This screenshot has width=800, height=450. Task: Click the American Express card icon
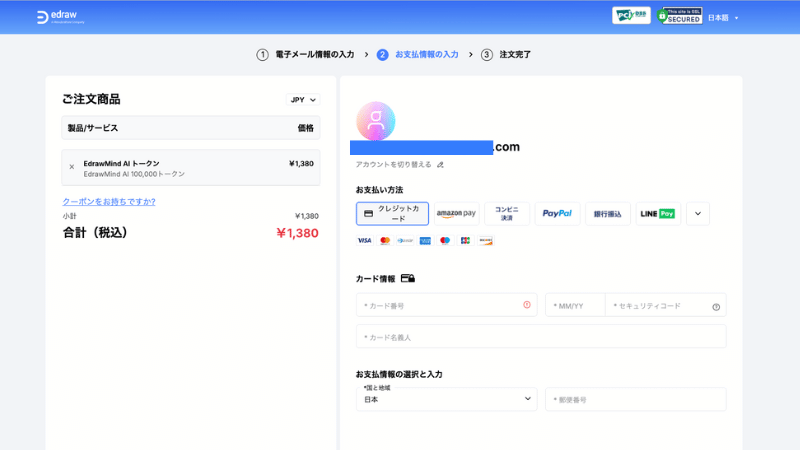425,240
